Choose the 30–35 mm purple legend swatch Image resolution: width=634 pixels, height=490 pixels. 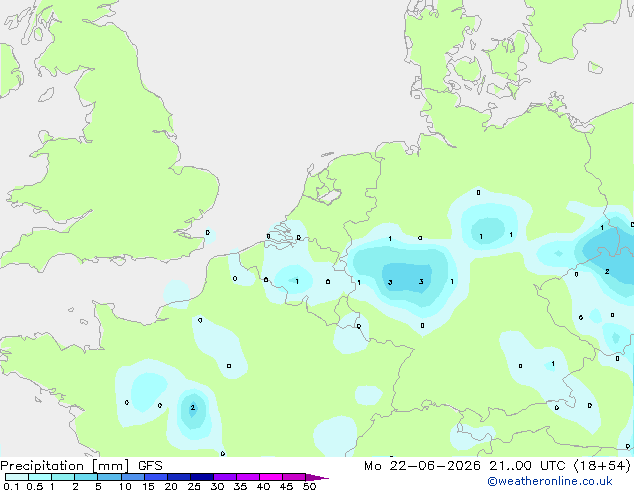coord(225,477)
